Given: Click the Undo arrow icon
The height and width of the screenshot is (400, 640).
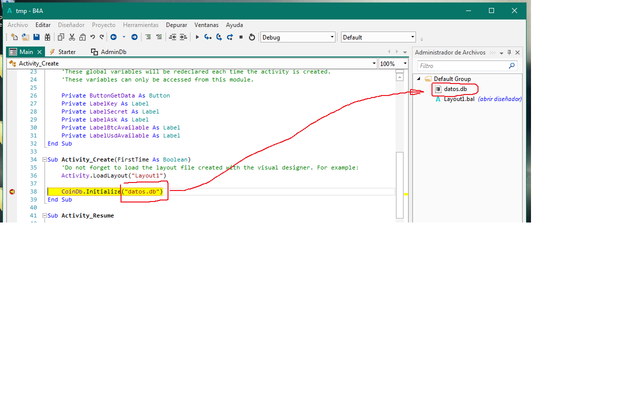Looking at the screenshot, I should 91,37.
